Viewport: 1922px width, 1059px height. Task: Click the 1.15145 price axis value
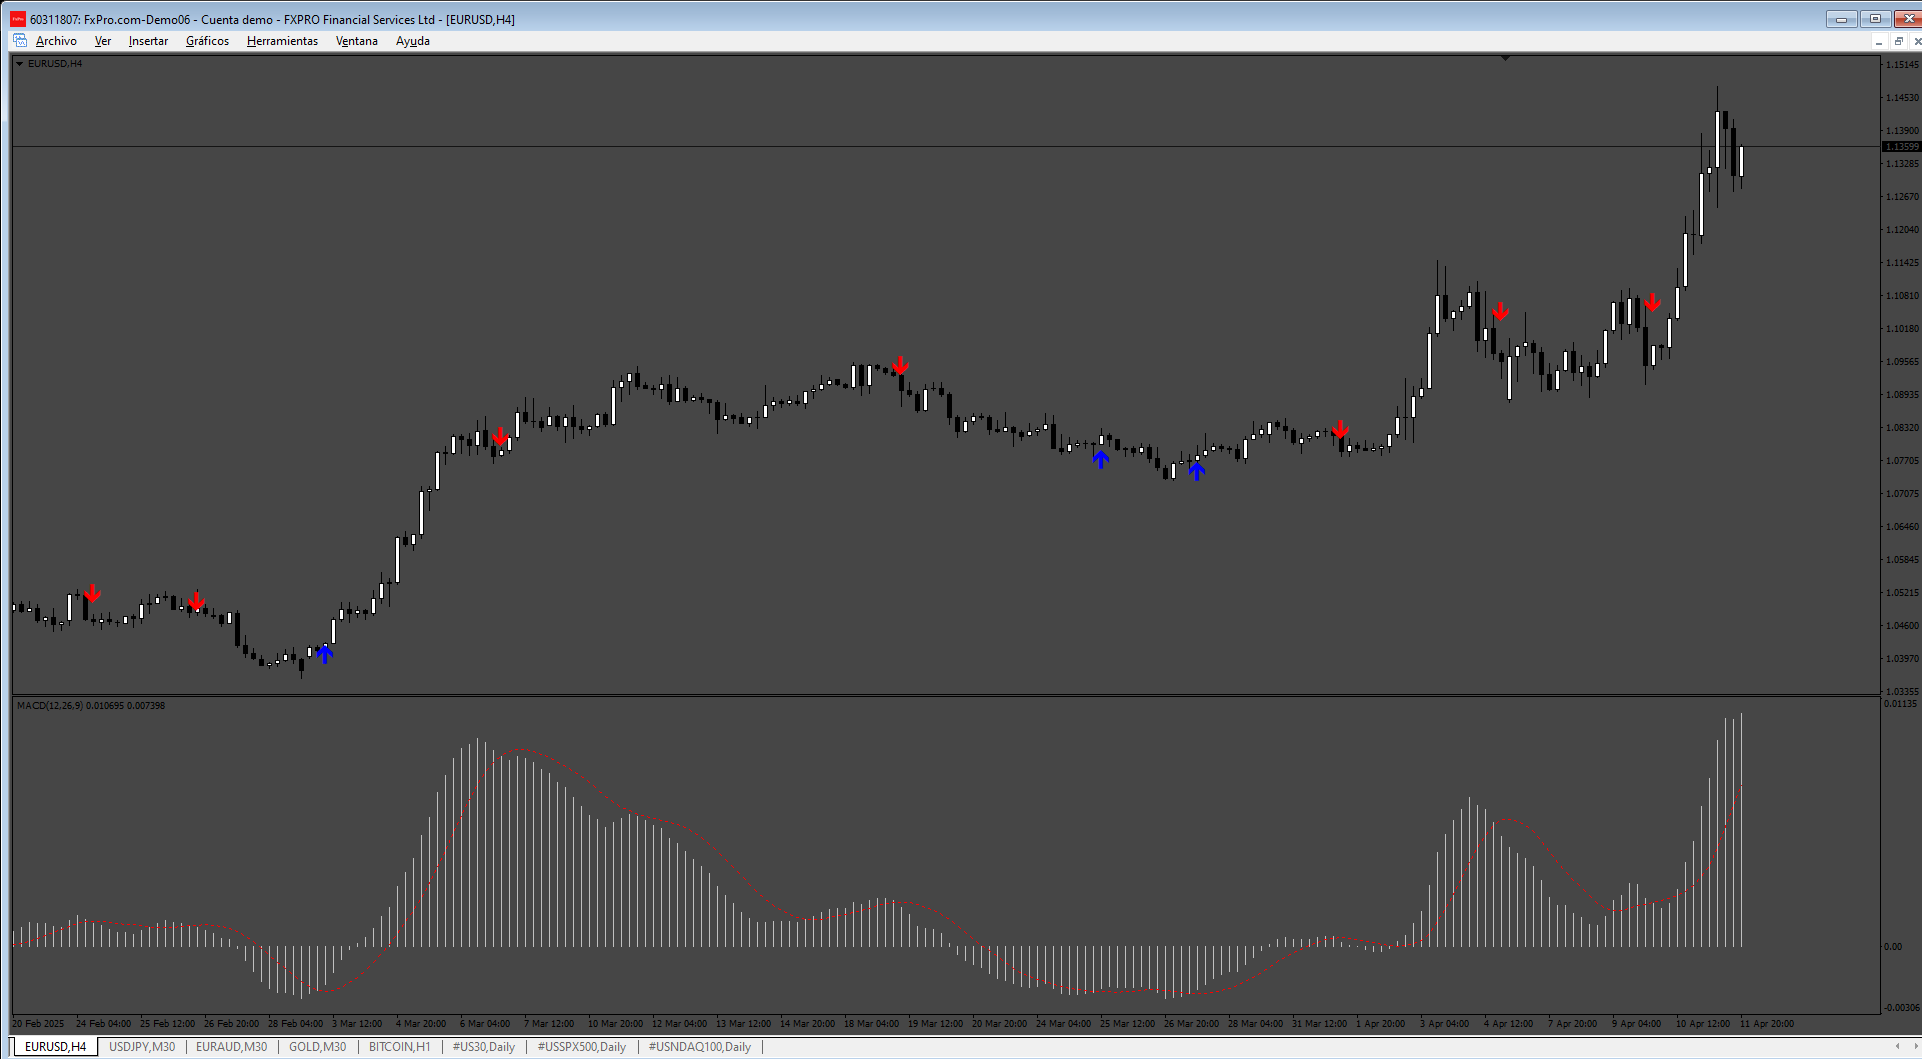click(1902, 65)
